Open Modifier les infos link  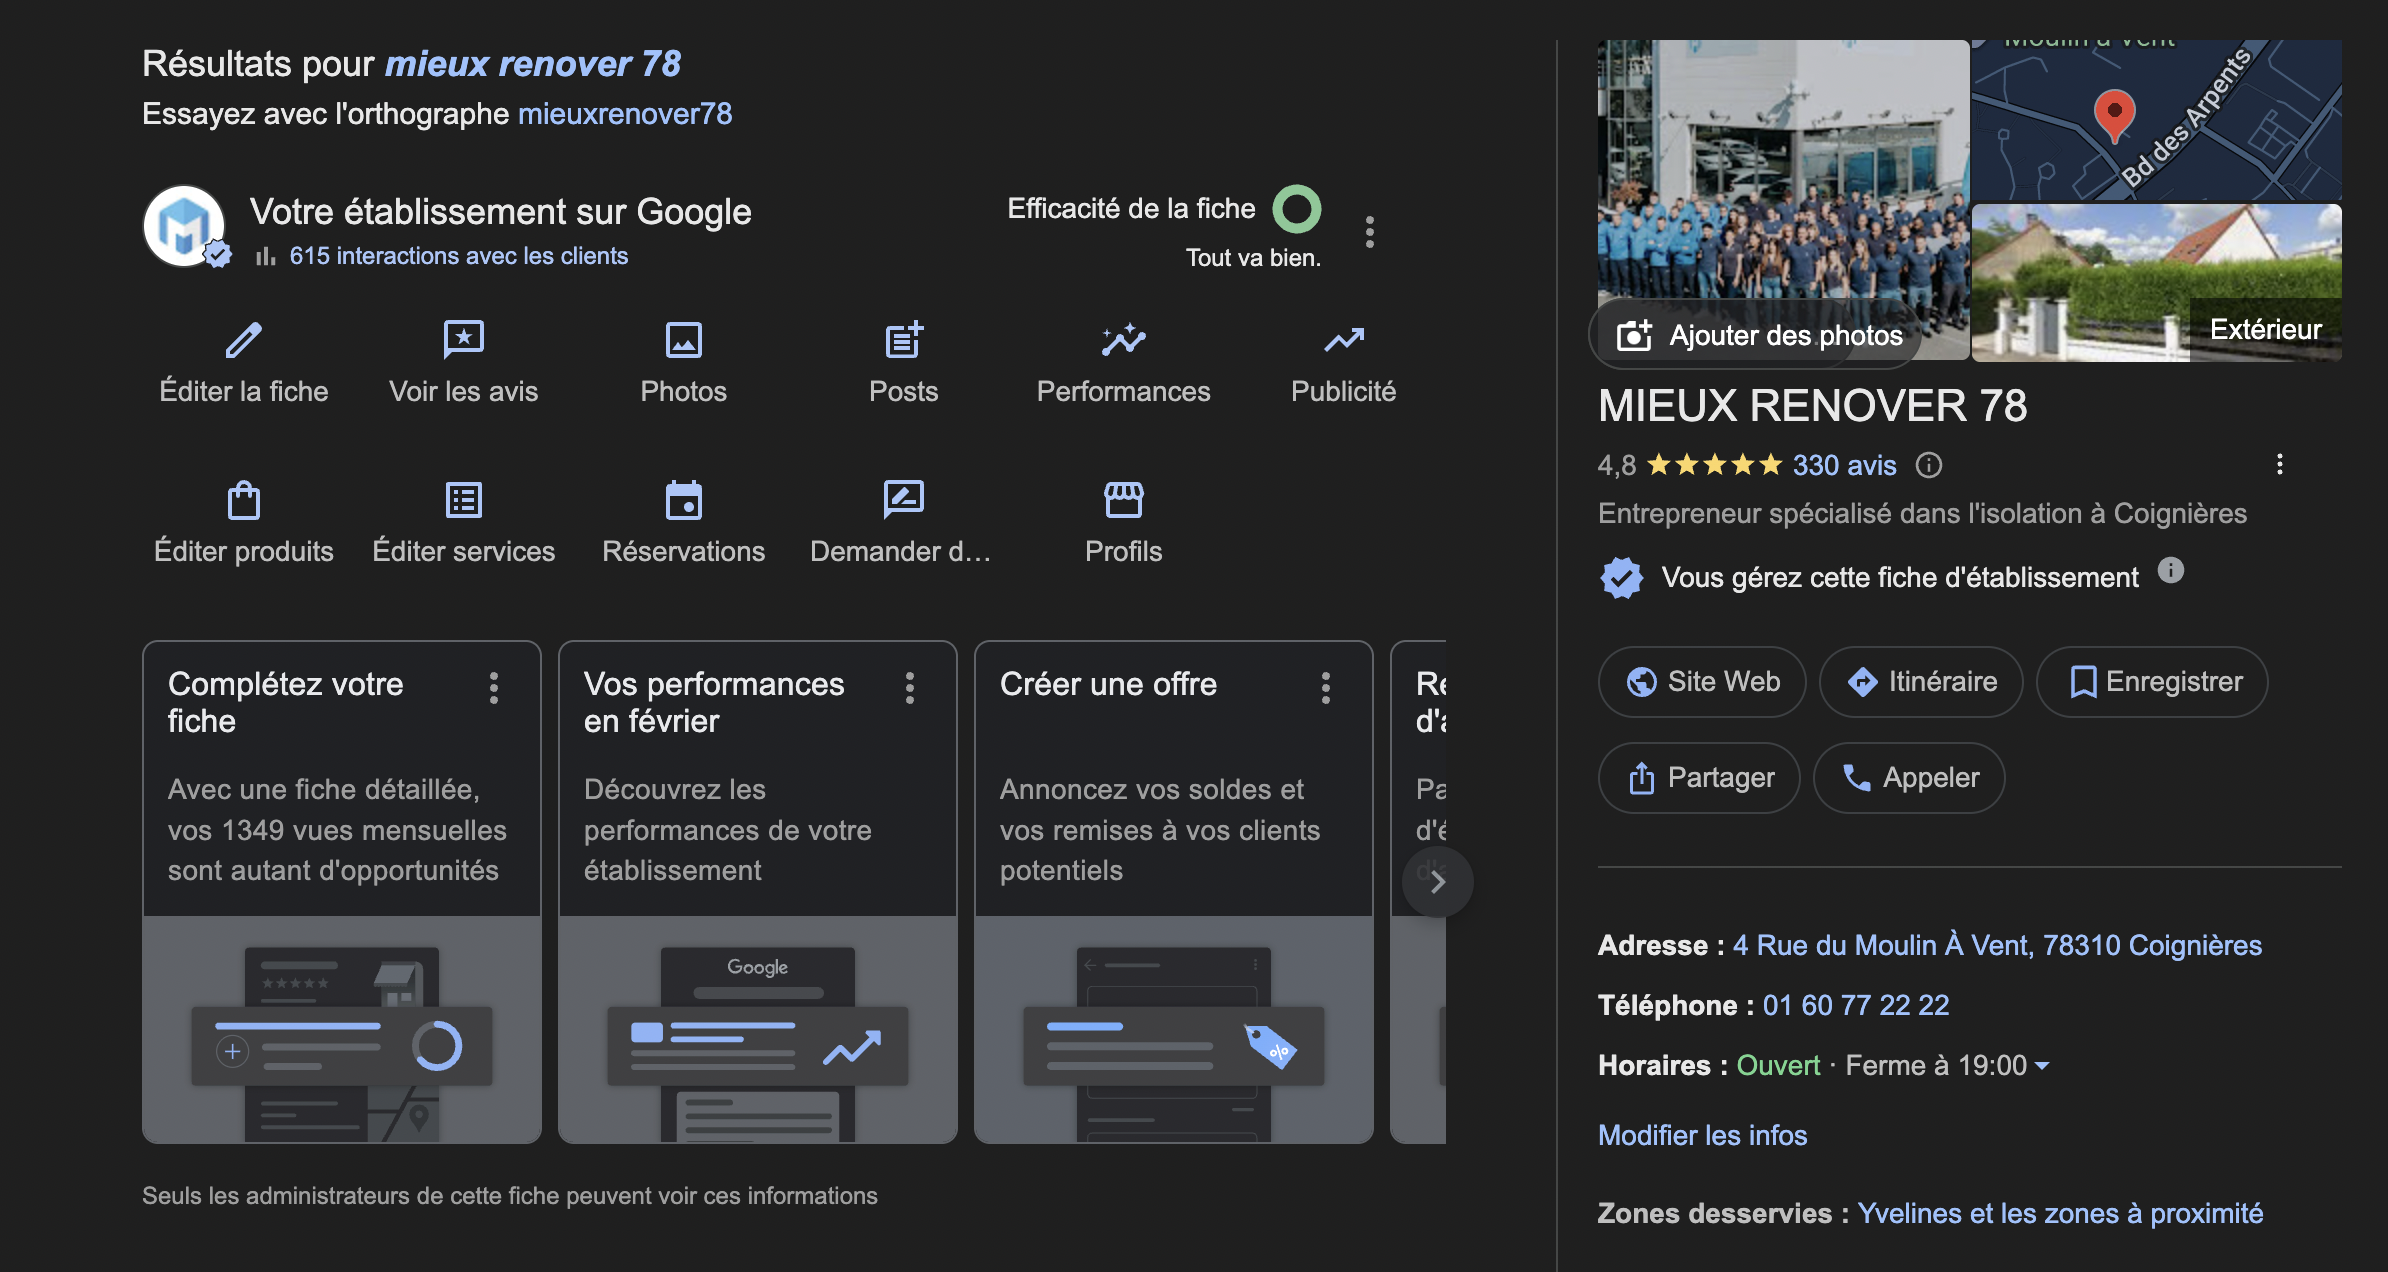tap(1702, 1135)
